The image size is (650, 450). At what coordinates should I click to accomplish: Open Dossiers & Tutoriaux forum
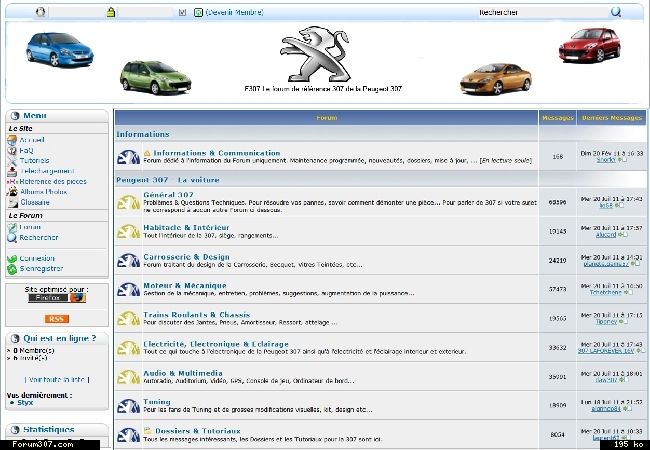[x=197, y=431]
